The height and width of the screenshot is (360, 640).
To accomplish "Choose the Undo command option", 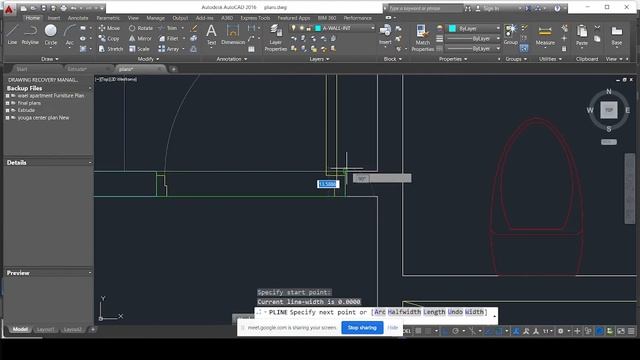I will (455, 312).
